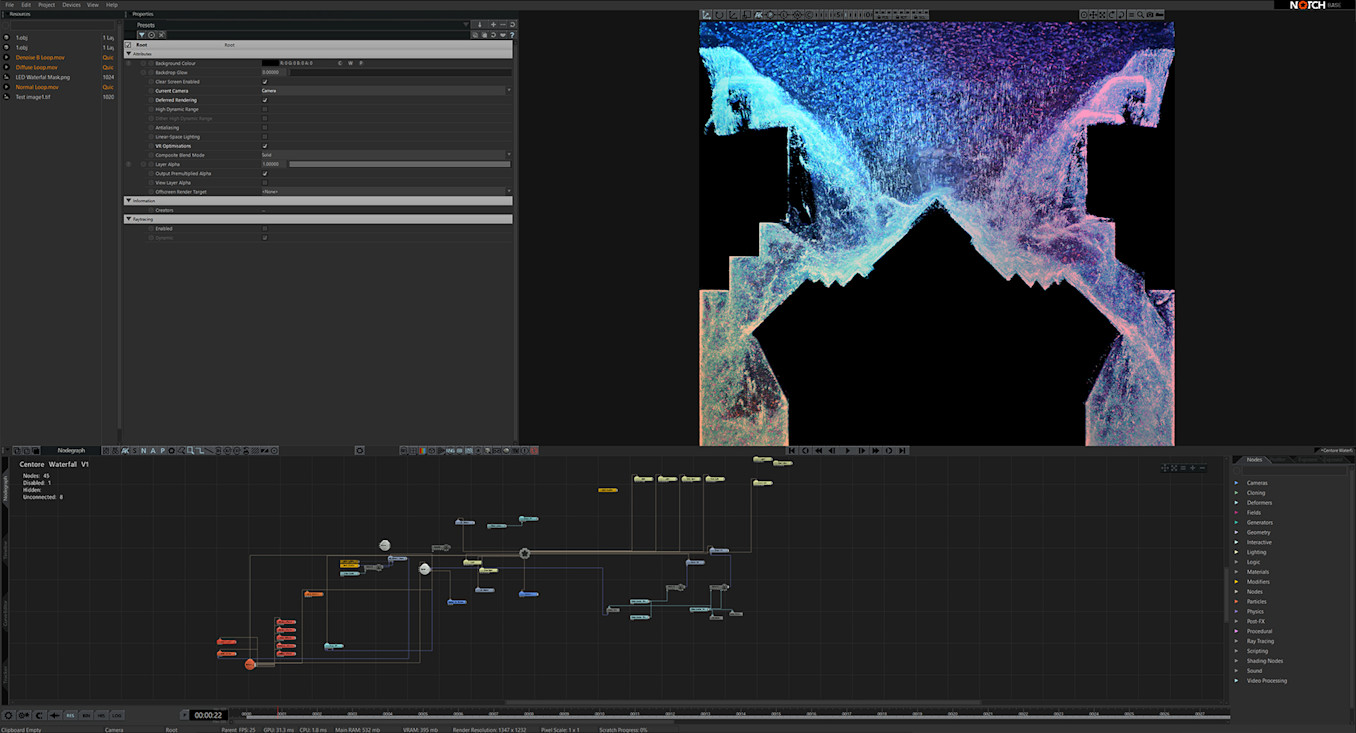
Task: Open the Edit menu
Action: [x=26, y=5]
